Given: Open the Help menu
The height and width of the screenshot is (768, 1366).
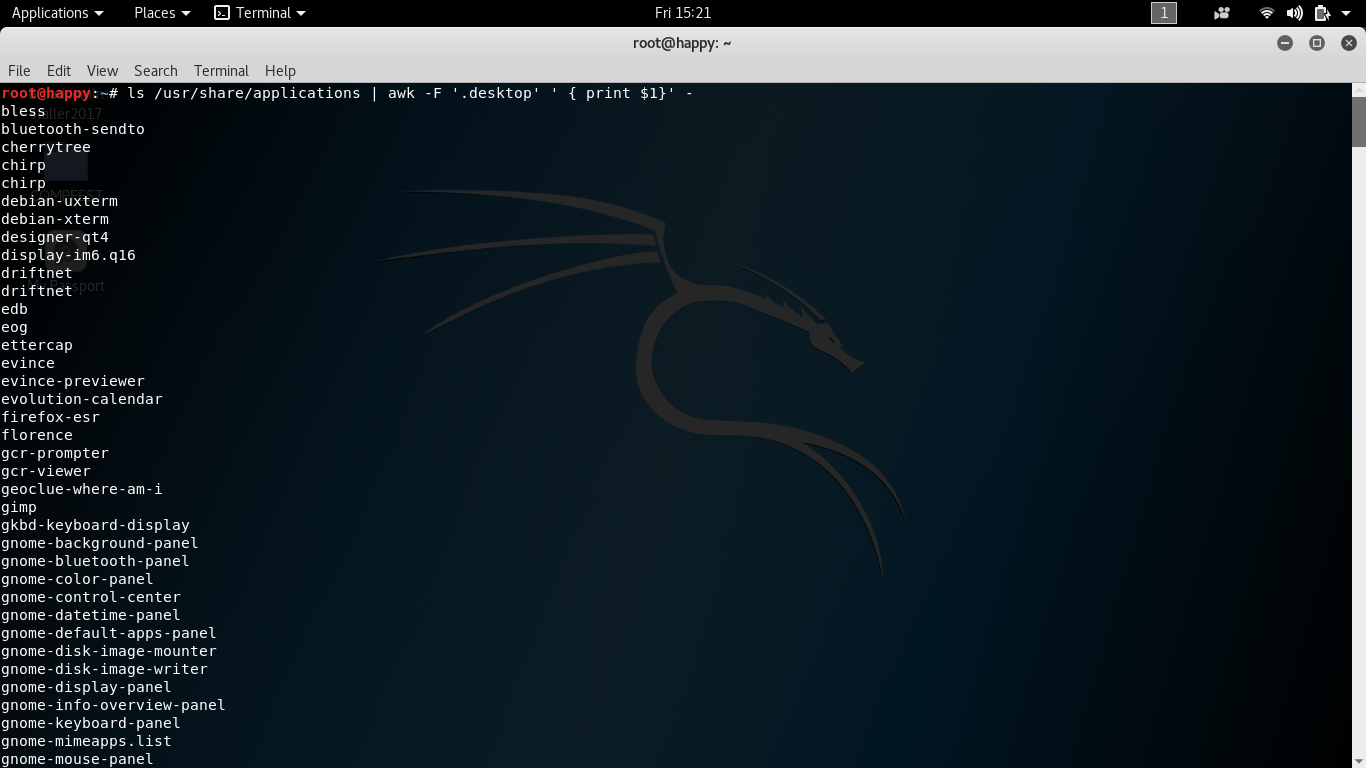Looking at the screenshot, I should [280, 71].
